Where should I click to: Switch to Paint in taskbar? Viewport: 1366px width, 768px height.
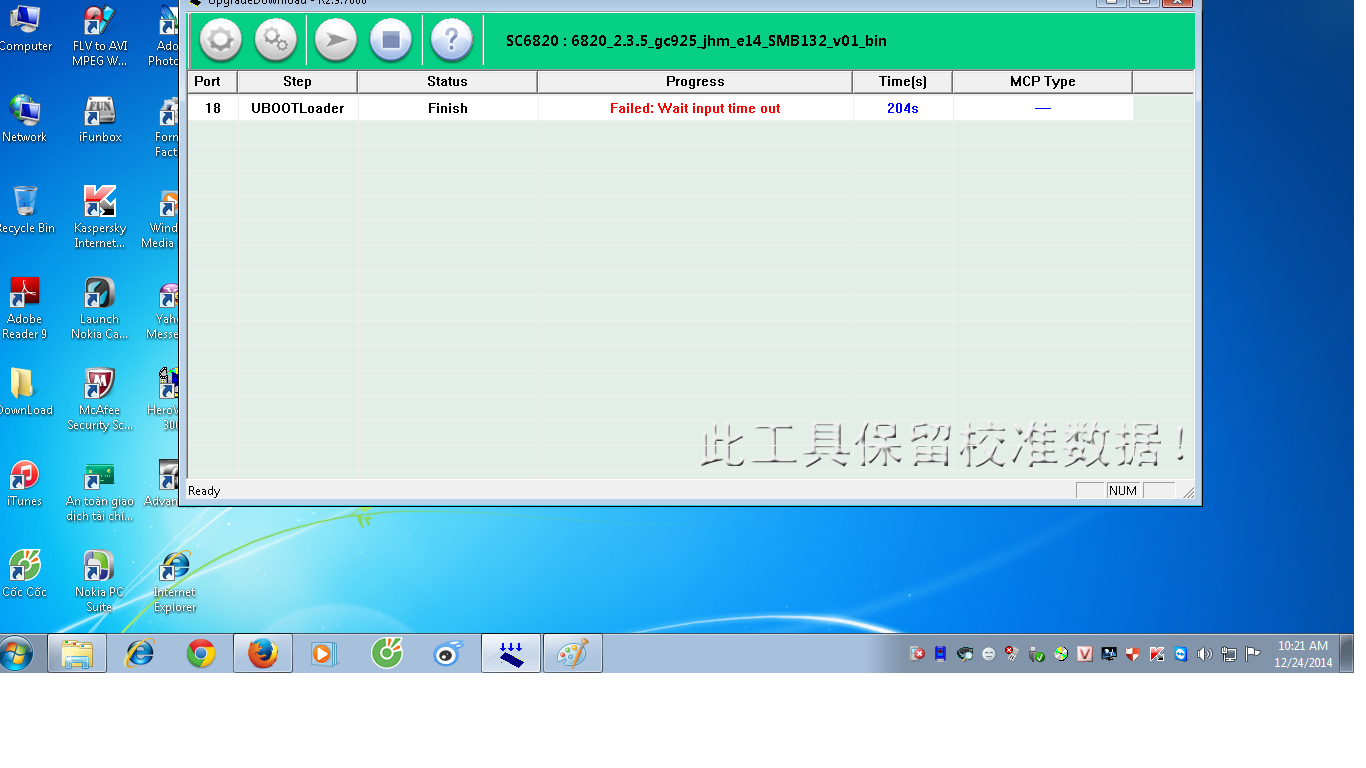(x=573, y=654)
